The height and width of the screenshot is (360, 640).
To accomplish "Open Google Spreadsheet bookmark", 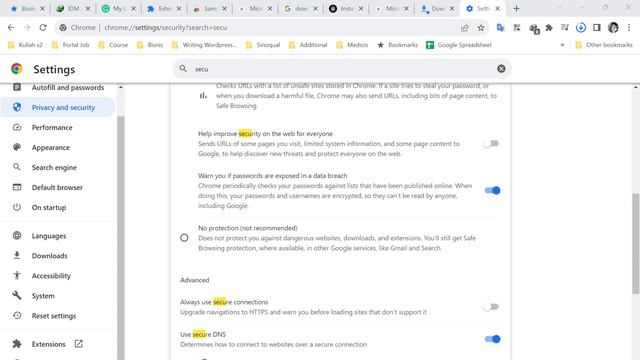I will pyautogui.click(x=459, y=45).
